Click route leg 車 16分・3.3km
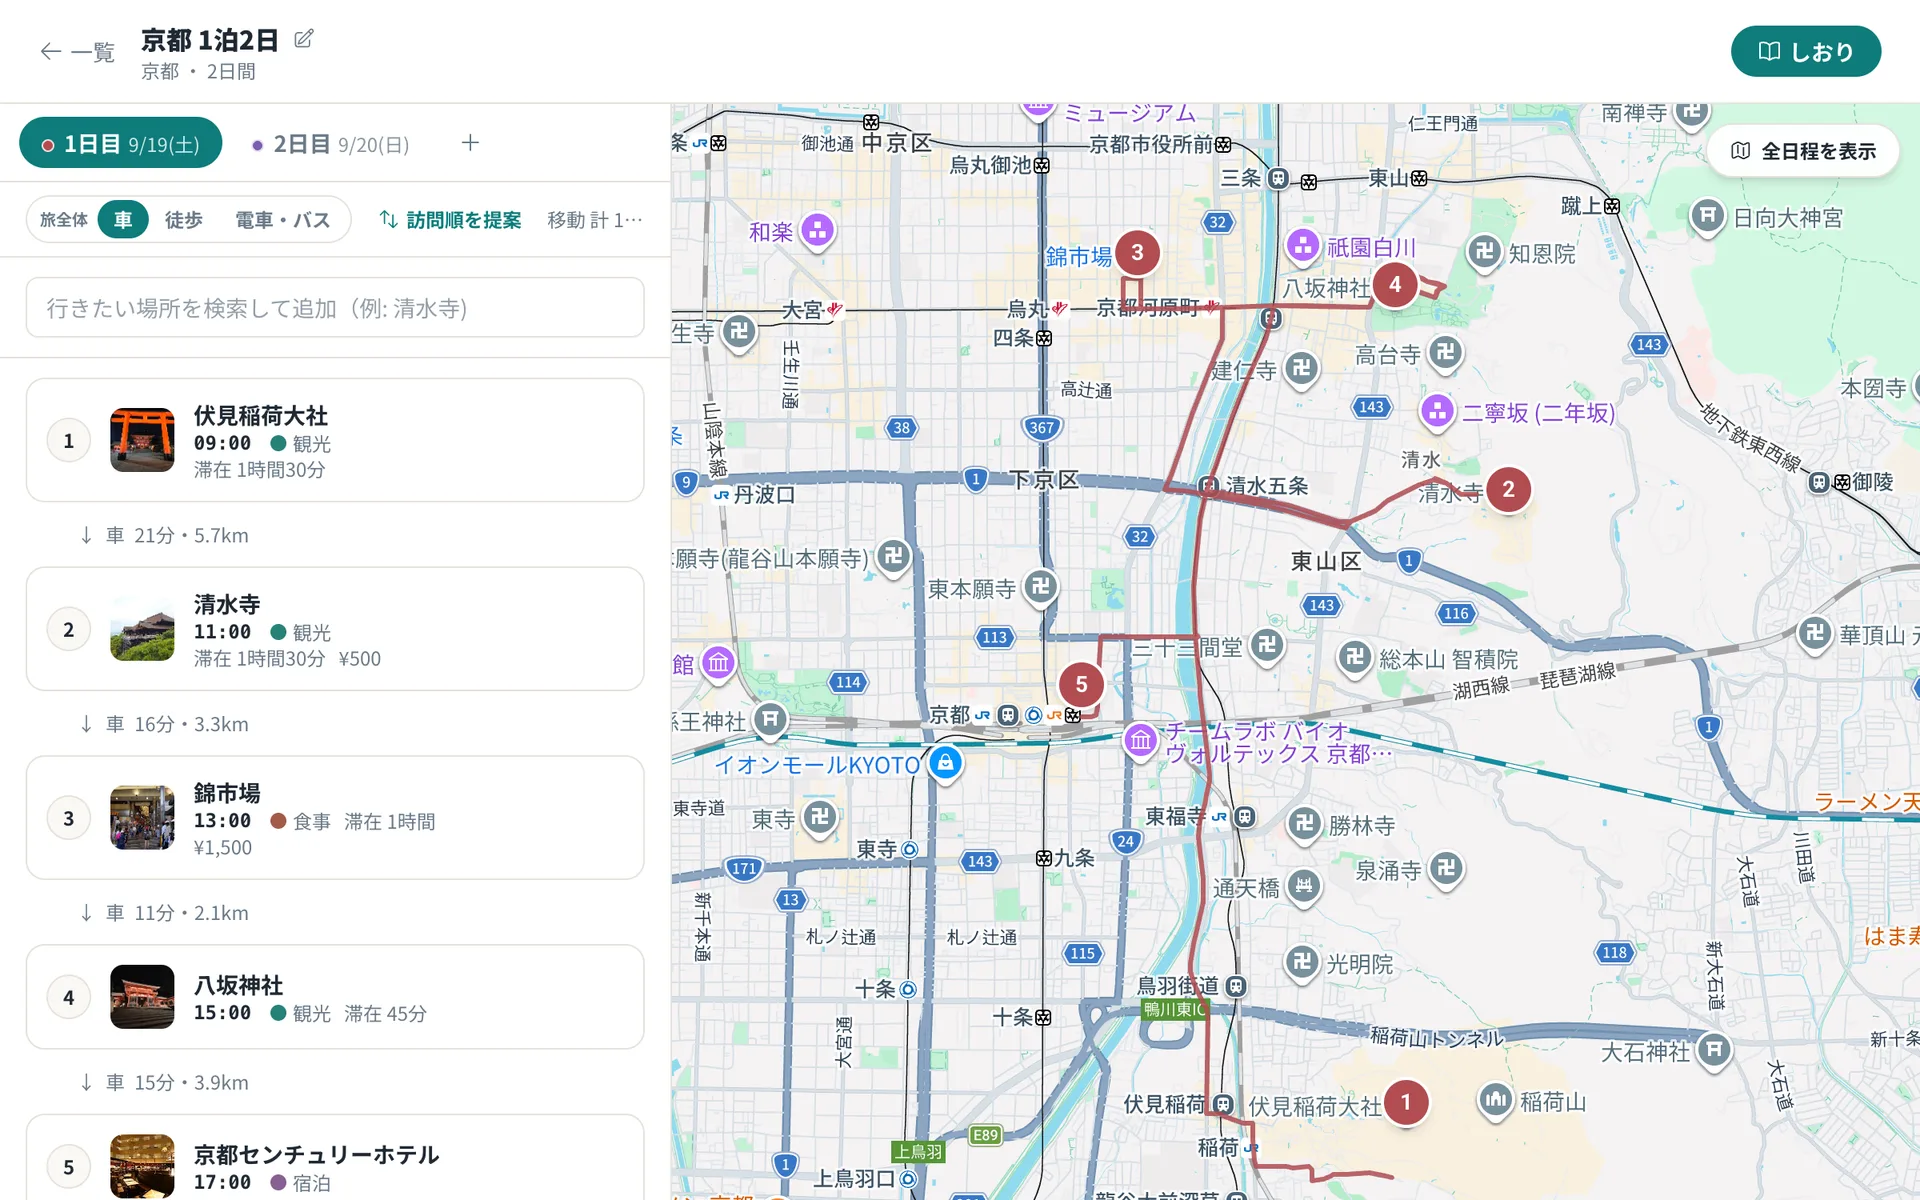Screen dimensions: 1920x1200 165,724
